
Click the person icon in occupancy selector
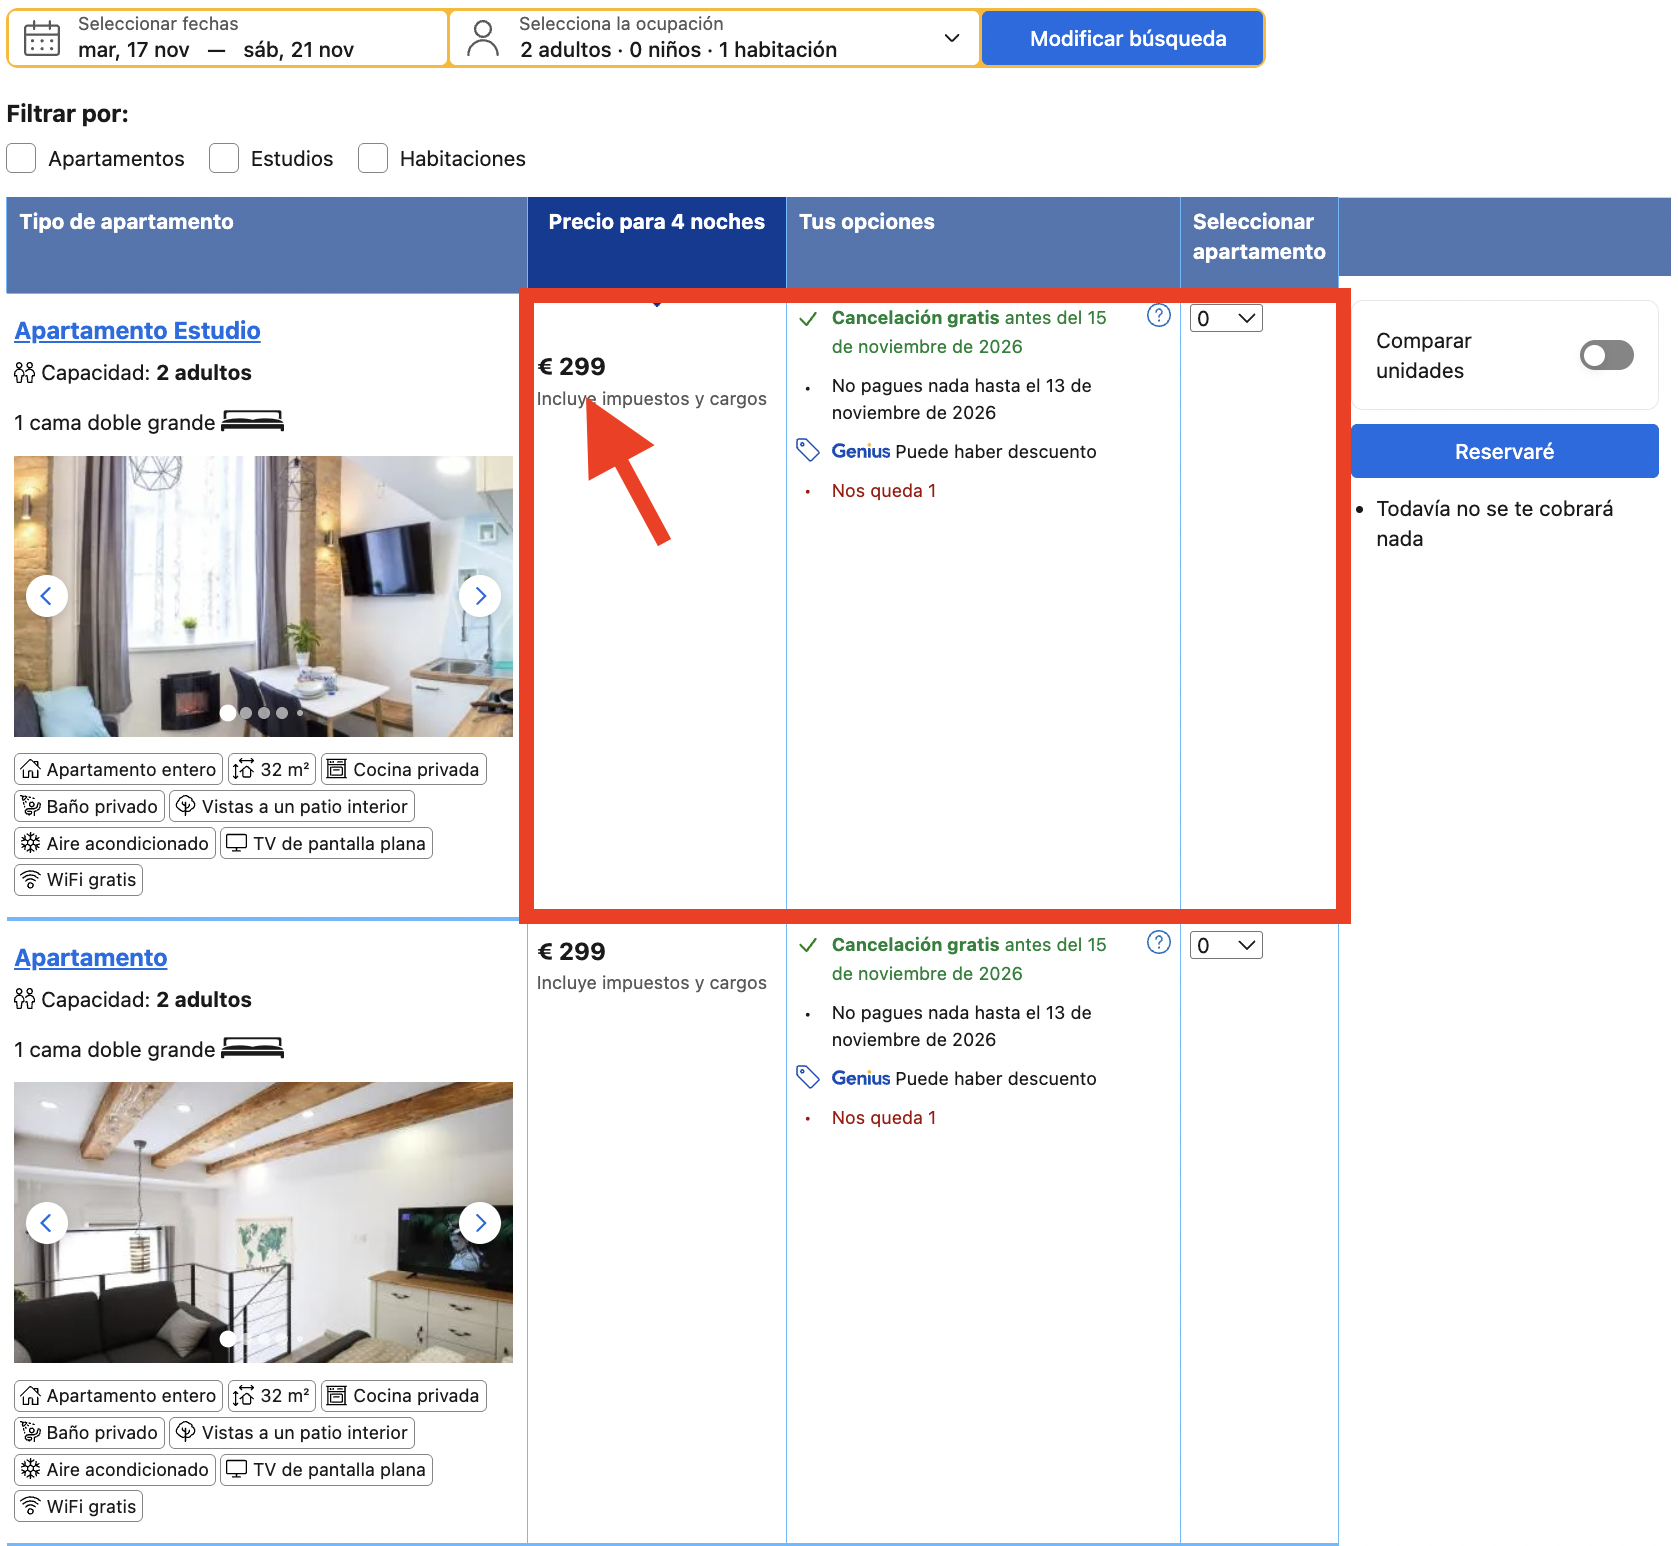pos(483,38)
